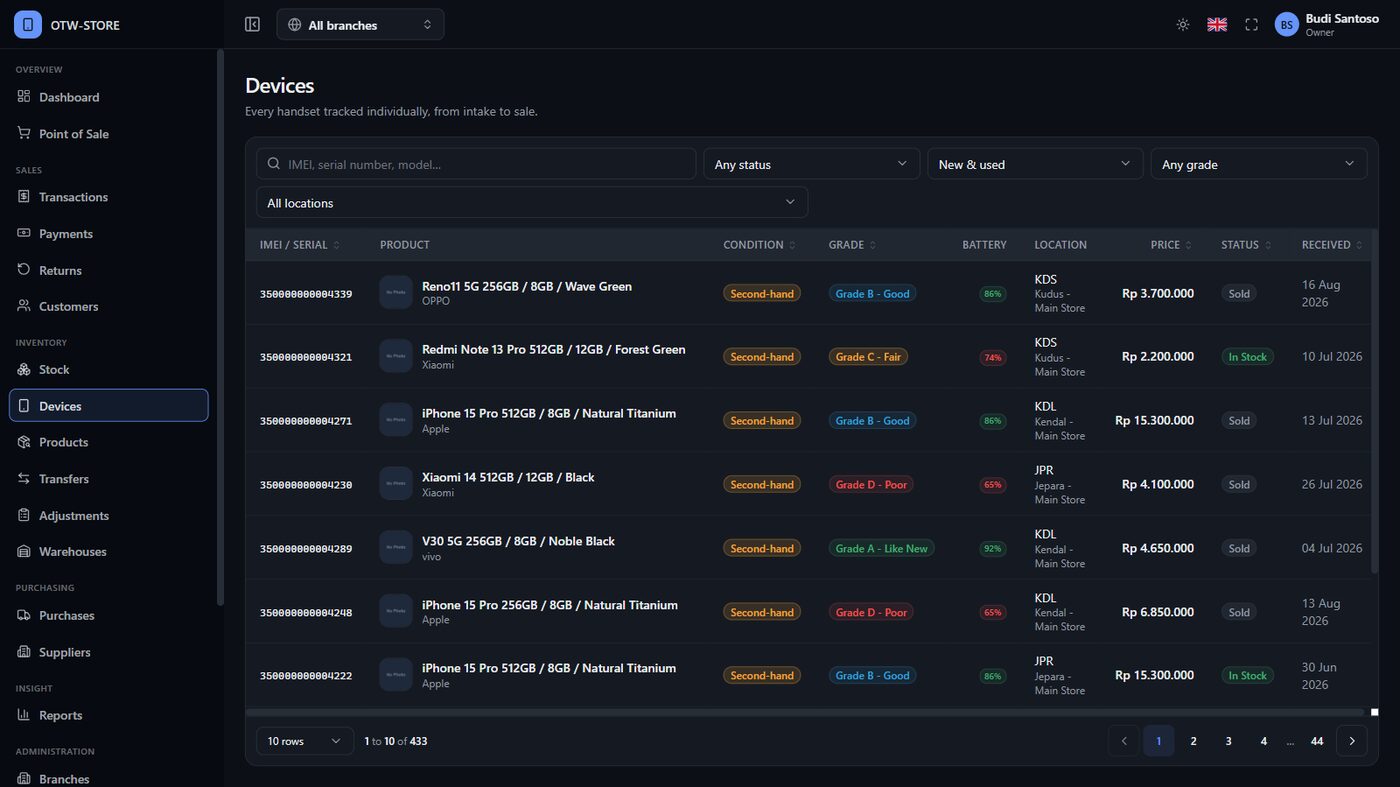Screen dimensions: 1400x787
Task: Open All branches selector
Action: pos(360,25)
